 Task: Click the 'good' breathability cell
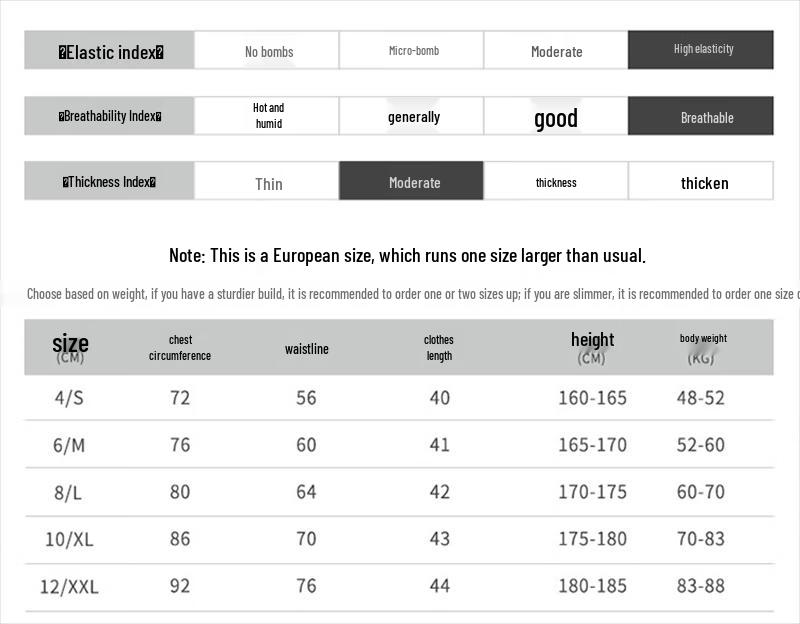coord(556,118)
